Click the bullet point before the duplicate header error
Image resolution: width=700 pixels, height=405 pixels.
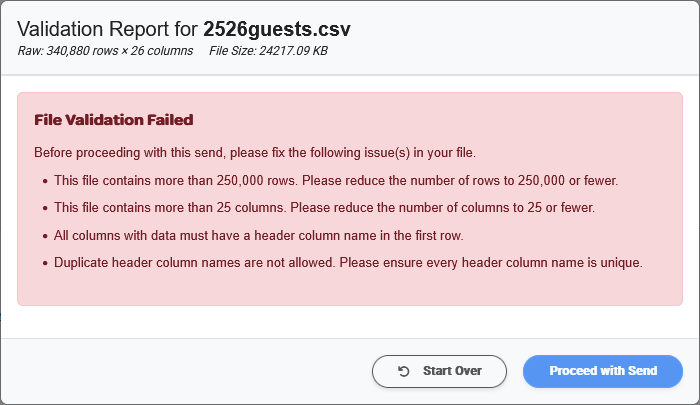click(x=45, y=264)
